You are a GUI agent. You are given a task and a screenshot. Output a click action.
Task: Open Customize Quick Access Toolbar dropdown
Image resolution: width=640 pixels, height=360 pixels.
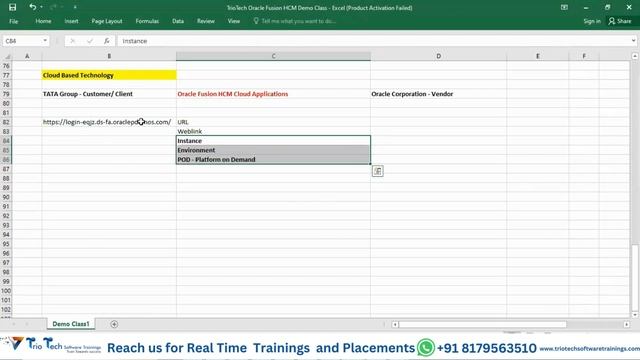[x=75, y=7]
